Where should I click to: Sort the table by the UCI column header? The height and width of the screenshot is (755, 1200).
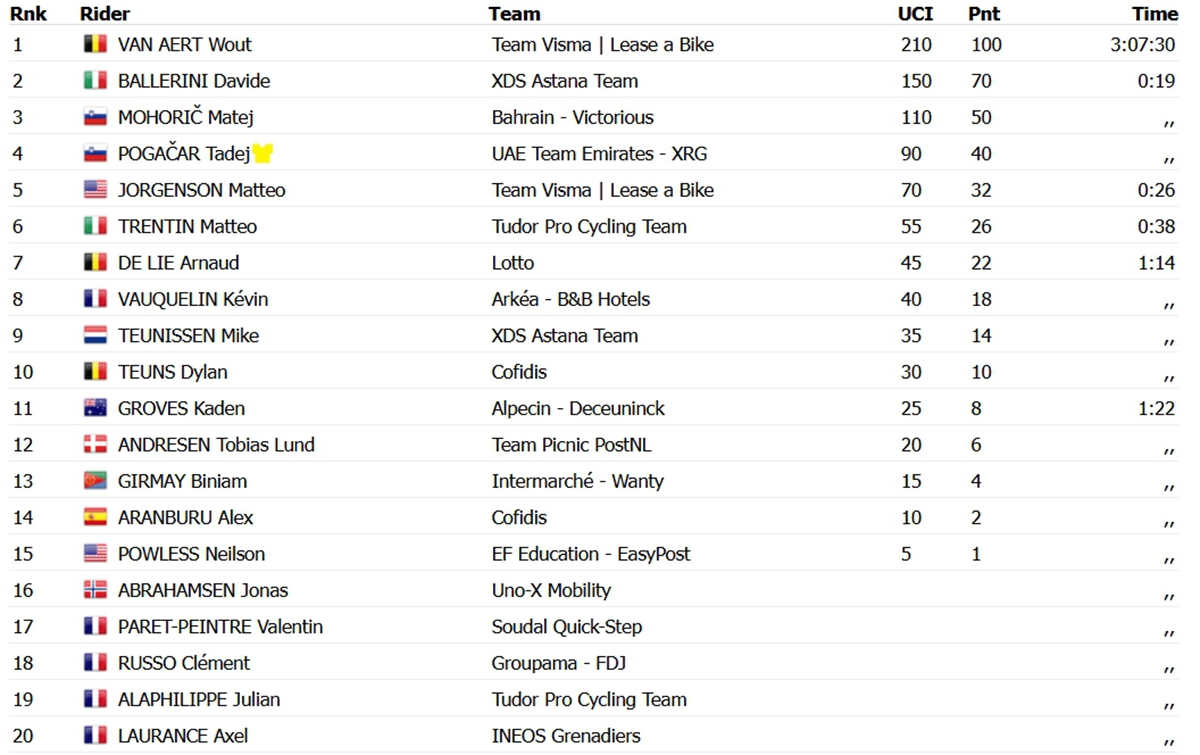tap(915, 14)
